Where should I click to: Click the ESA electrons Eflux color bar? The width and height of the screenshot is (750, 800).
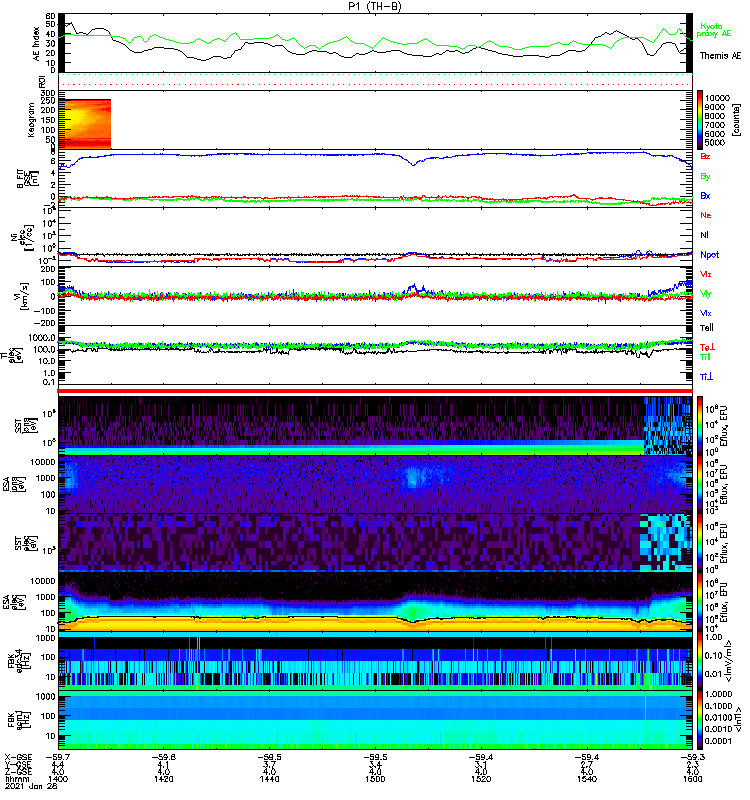700,603
